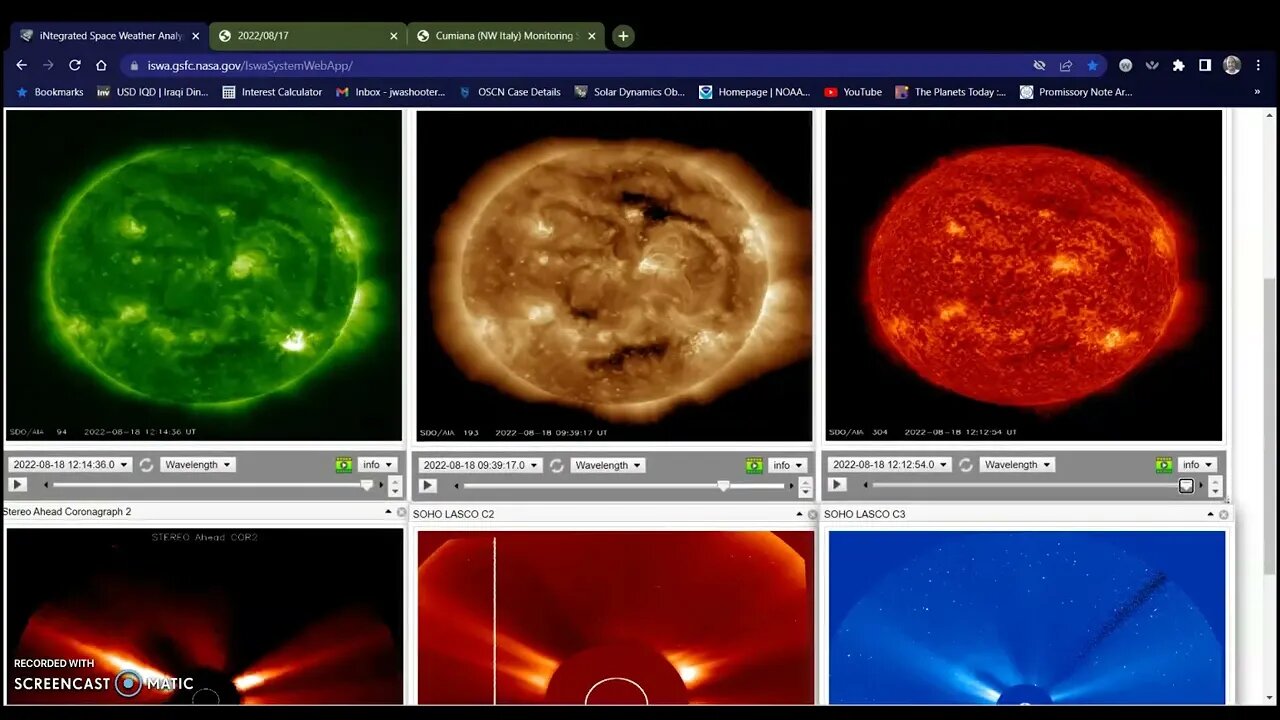Click the AIA 304 timeline slider handle
Image resolution: width=1280 pixels, height=720 pixels.
coord(1186,485)
